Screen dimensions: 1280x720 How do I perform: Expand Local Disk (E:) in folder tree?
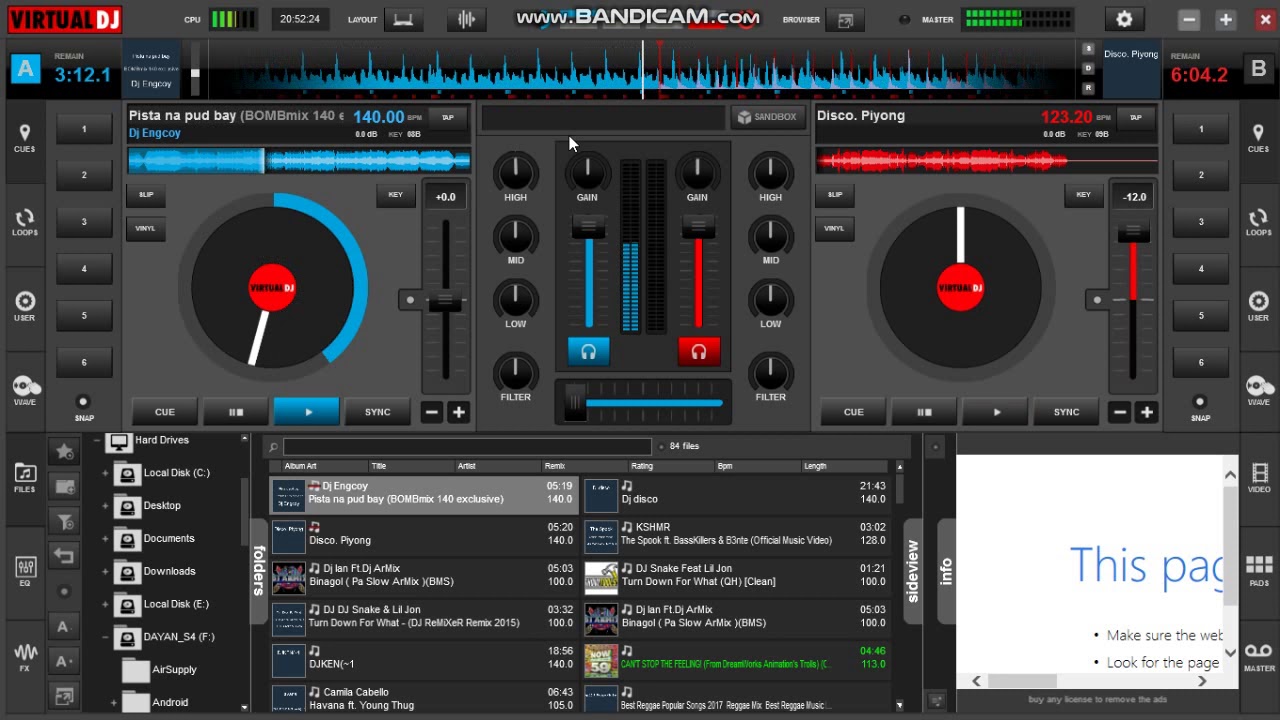[105, 604]
